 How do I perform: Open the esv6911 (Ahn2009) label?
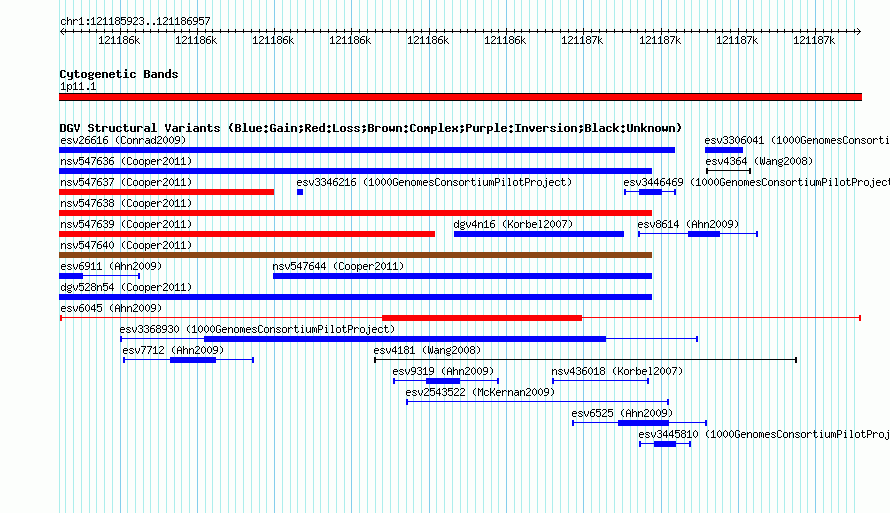click(111, 266)
